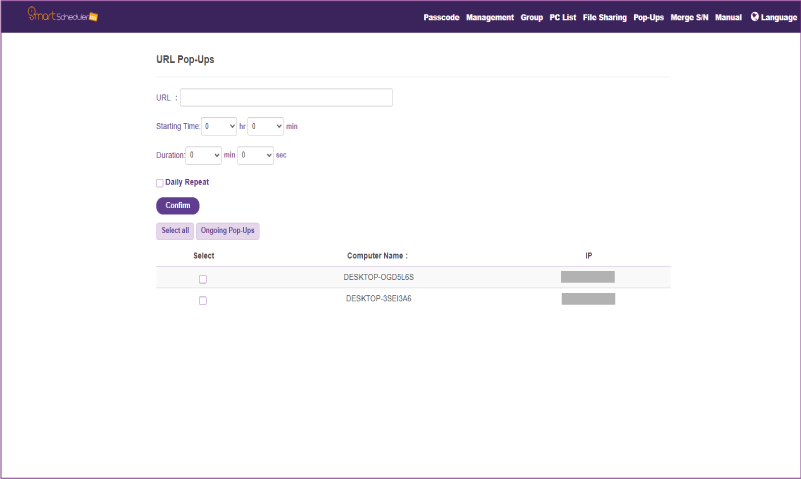The image size is (801, 479).
Task: Open the Group menu item
Action: [x=532, y=18]
